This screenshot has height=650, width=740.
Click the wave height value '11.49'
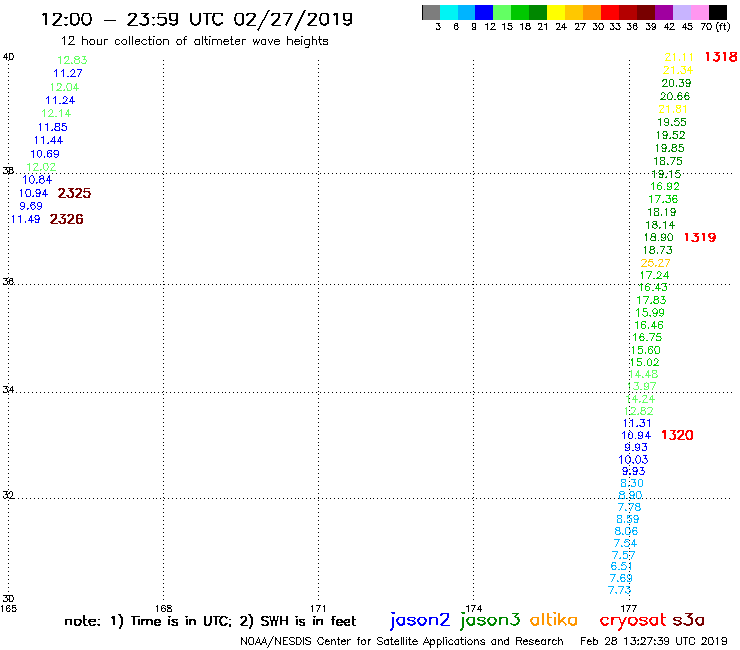[25, 219]
